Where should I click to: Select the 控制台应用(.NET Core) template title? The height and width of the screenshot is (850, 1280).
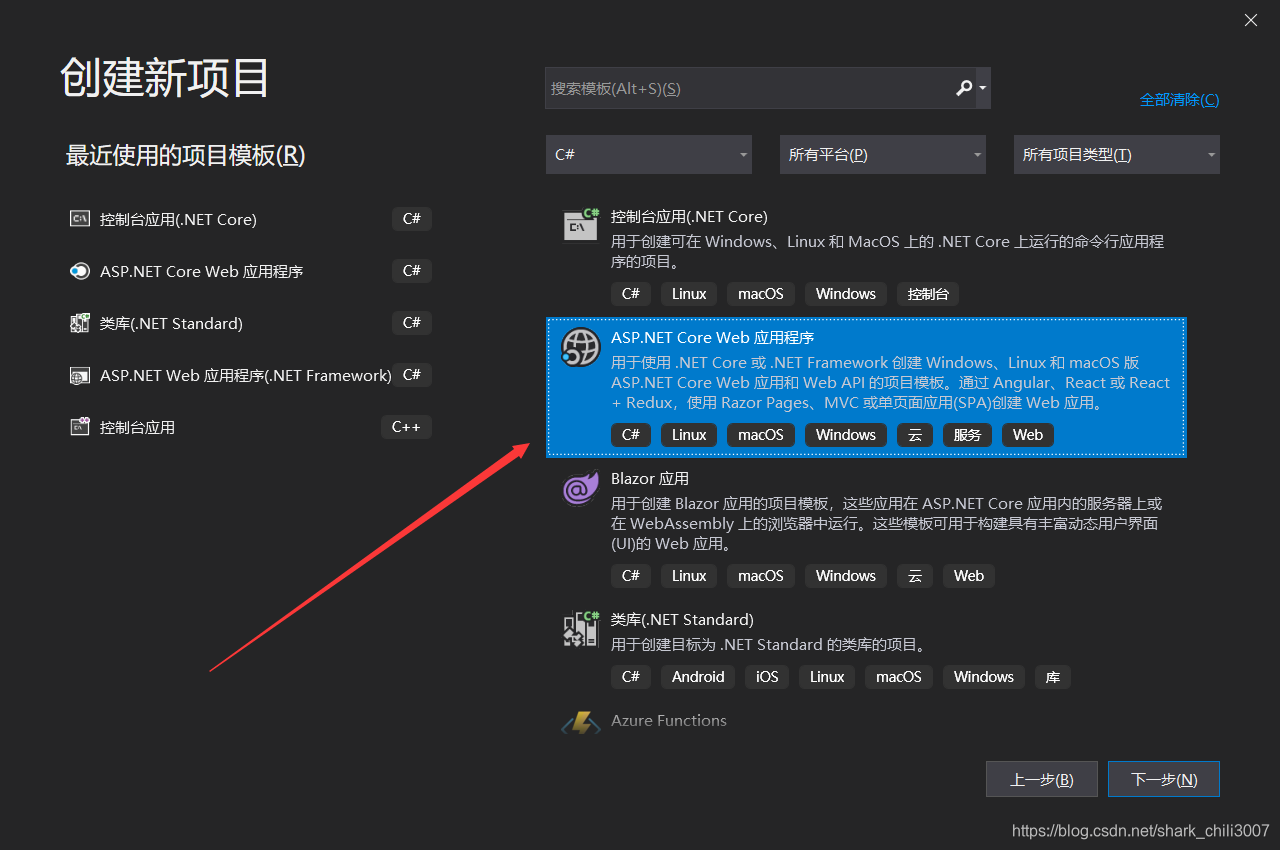coord(689,216)
